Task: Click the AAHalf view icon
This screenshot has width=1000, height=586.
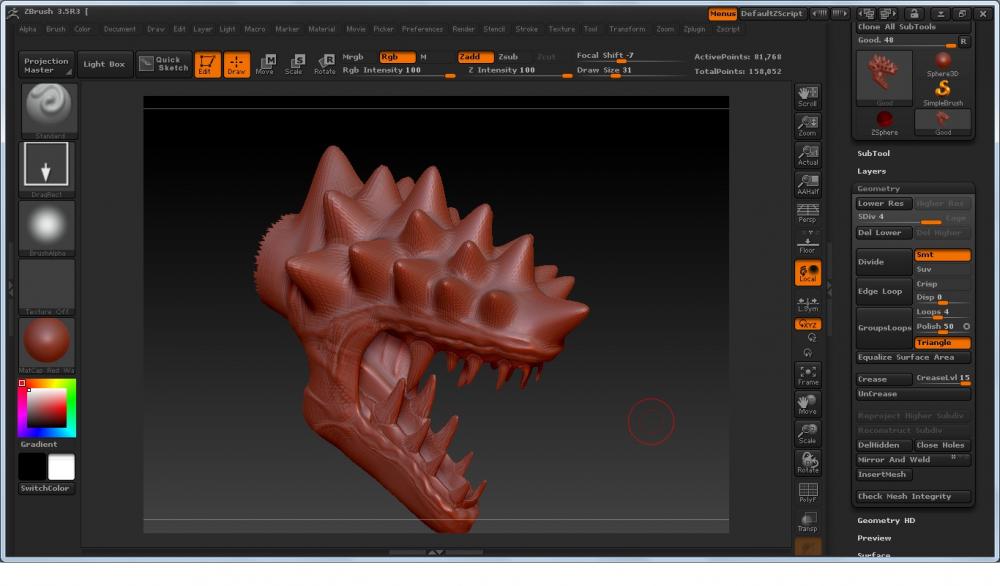Action: pos(807,184)
